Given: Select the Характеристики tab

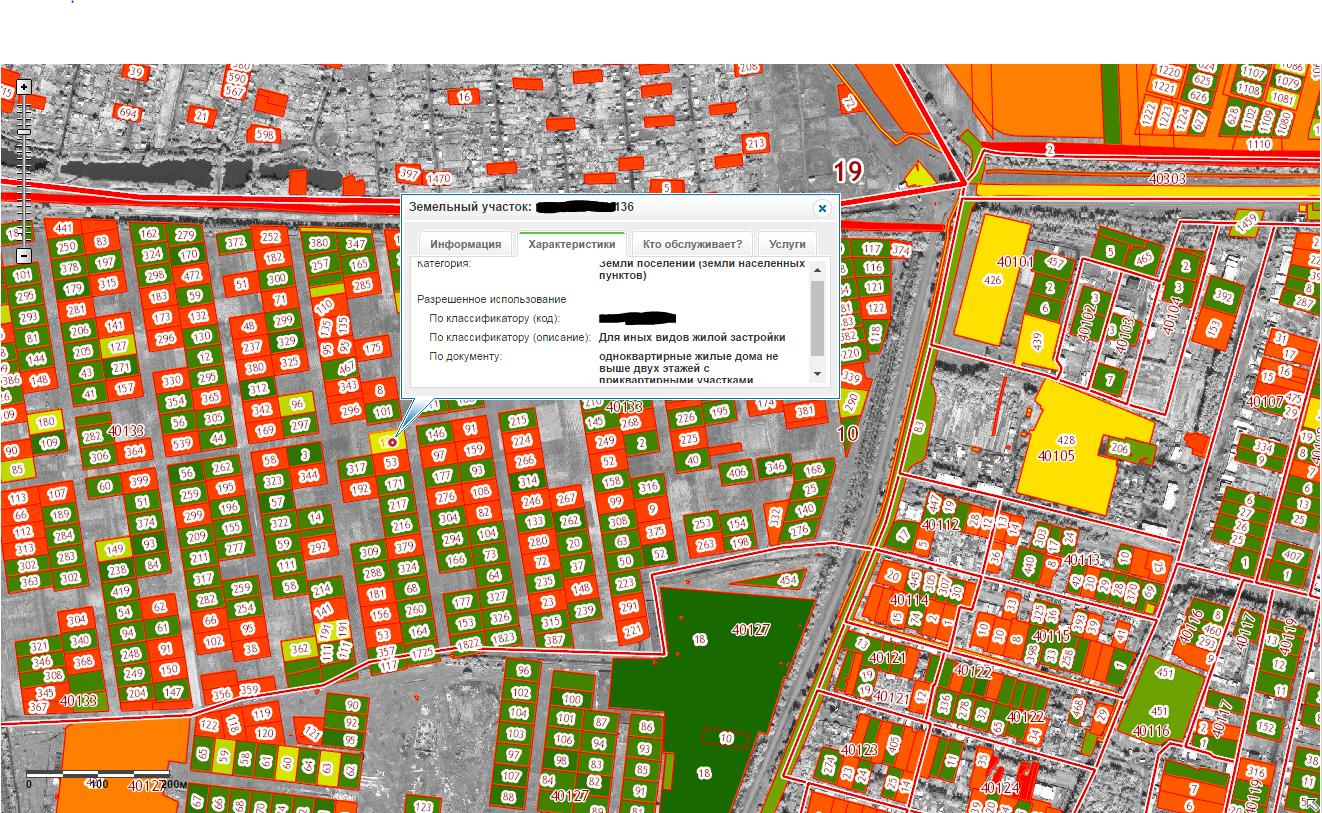Looking at the screenshot, I should (572, 244).
